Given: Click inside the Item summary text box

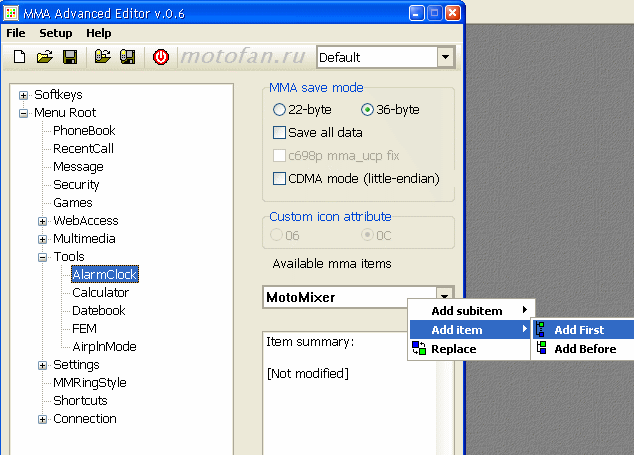Looking at the screenshot, I should coord(350,393).
